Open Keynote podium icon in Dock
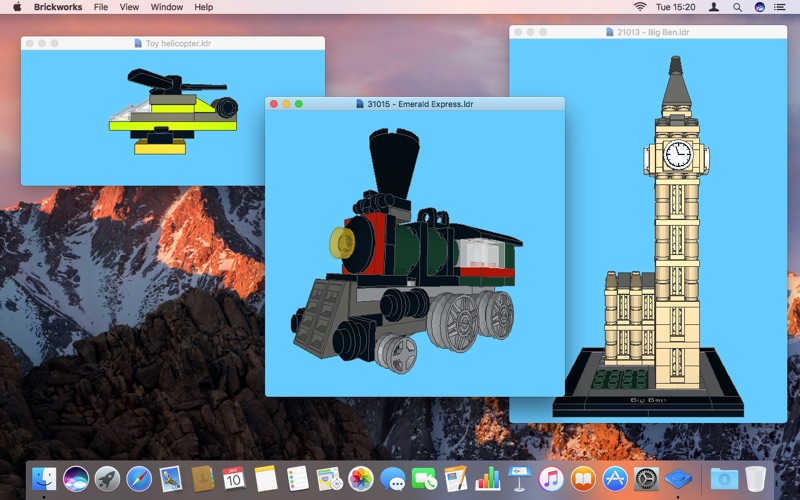The height and width of the screenshot is (500, 800). [519, 479]
